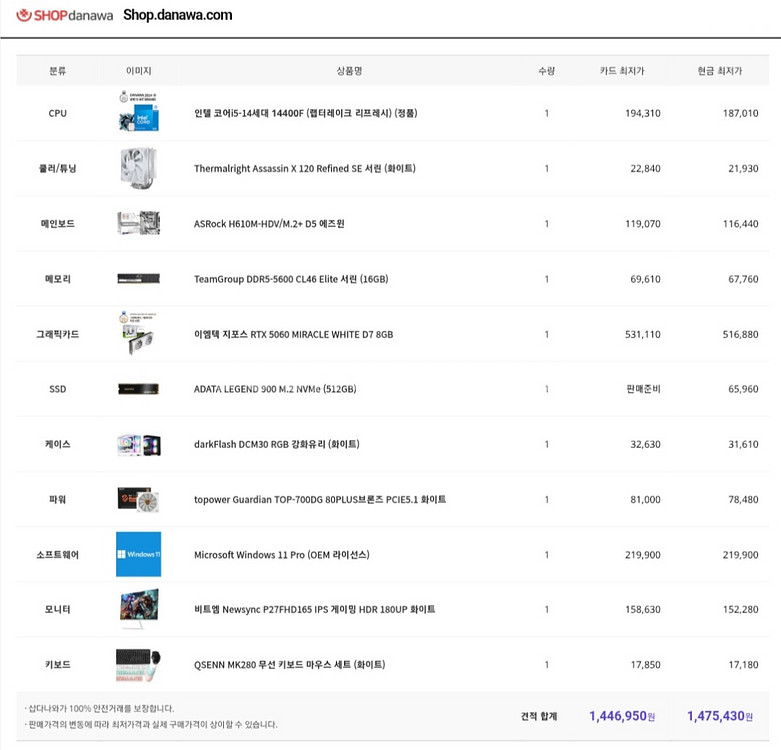Open the ADATA LEGEND 900 SSD thumbnail
This screenshot has height=750, width=781.
pos(138,389)
